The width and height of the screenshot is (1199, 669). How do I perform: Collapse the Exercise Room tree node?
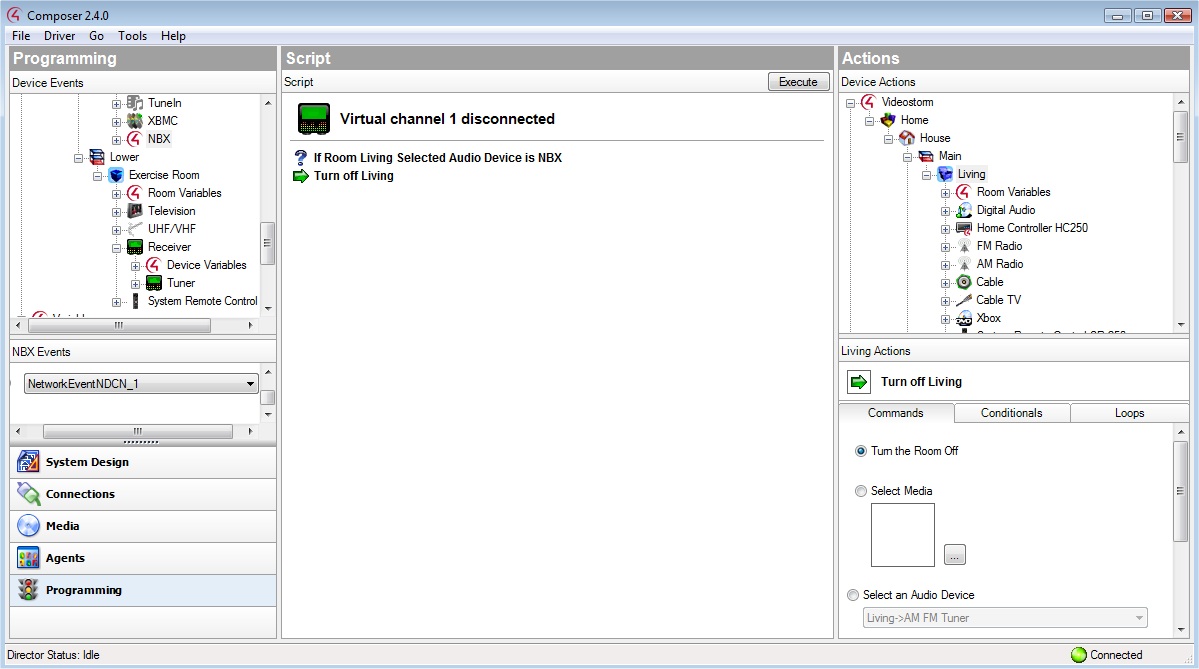click(98, 175)
